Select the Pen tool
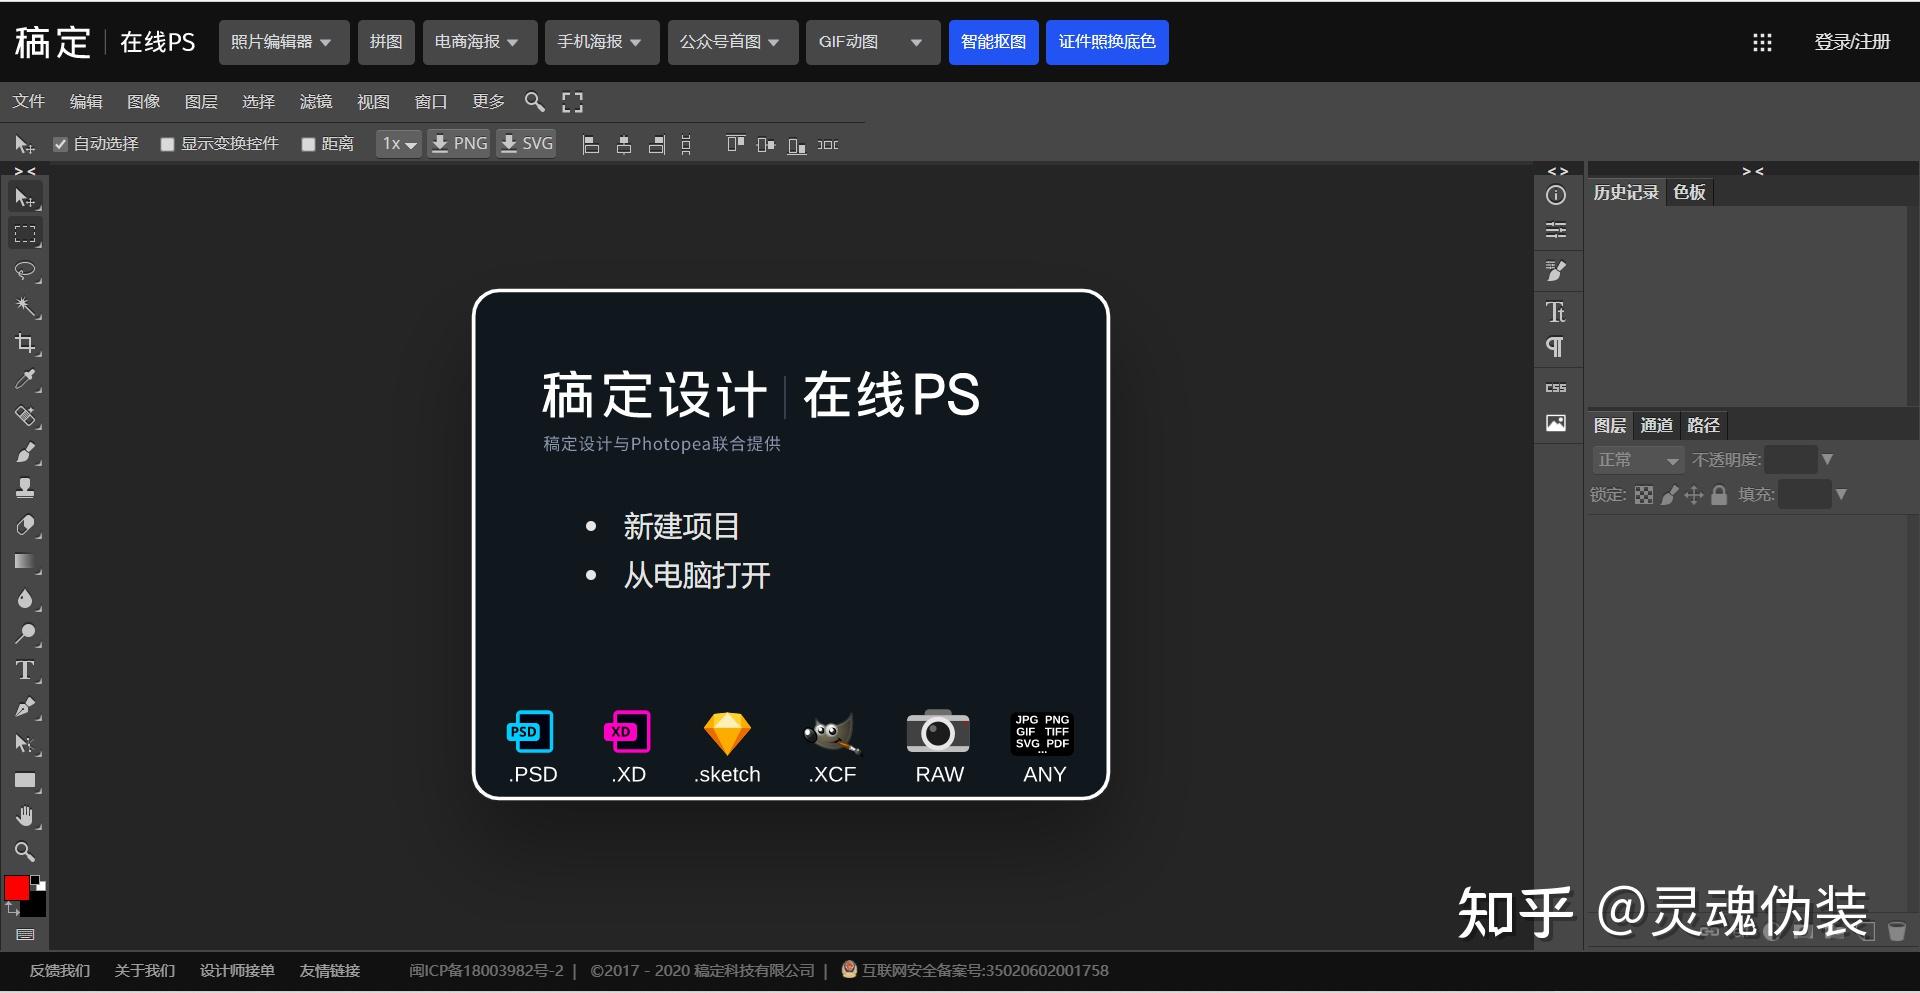 (x=25, y=708)
